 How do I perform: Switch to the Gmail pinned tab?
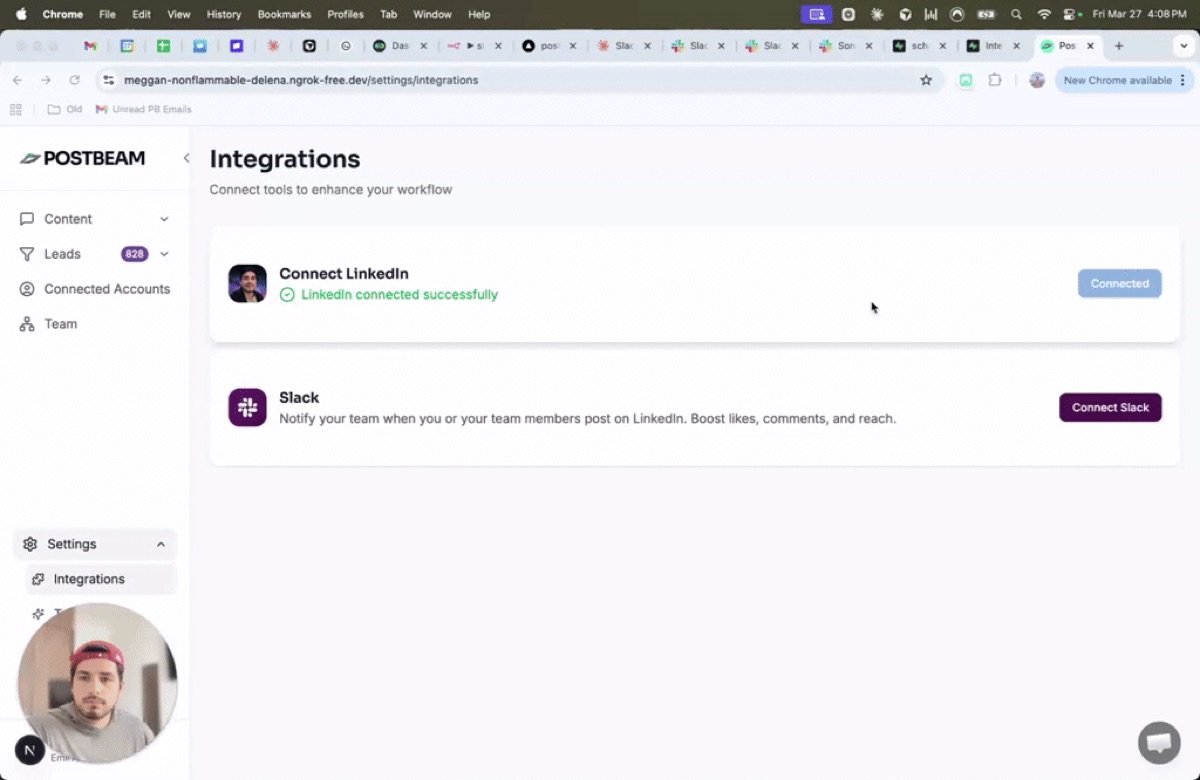tap(90, 46)
